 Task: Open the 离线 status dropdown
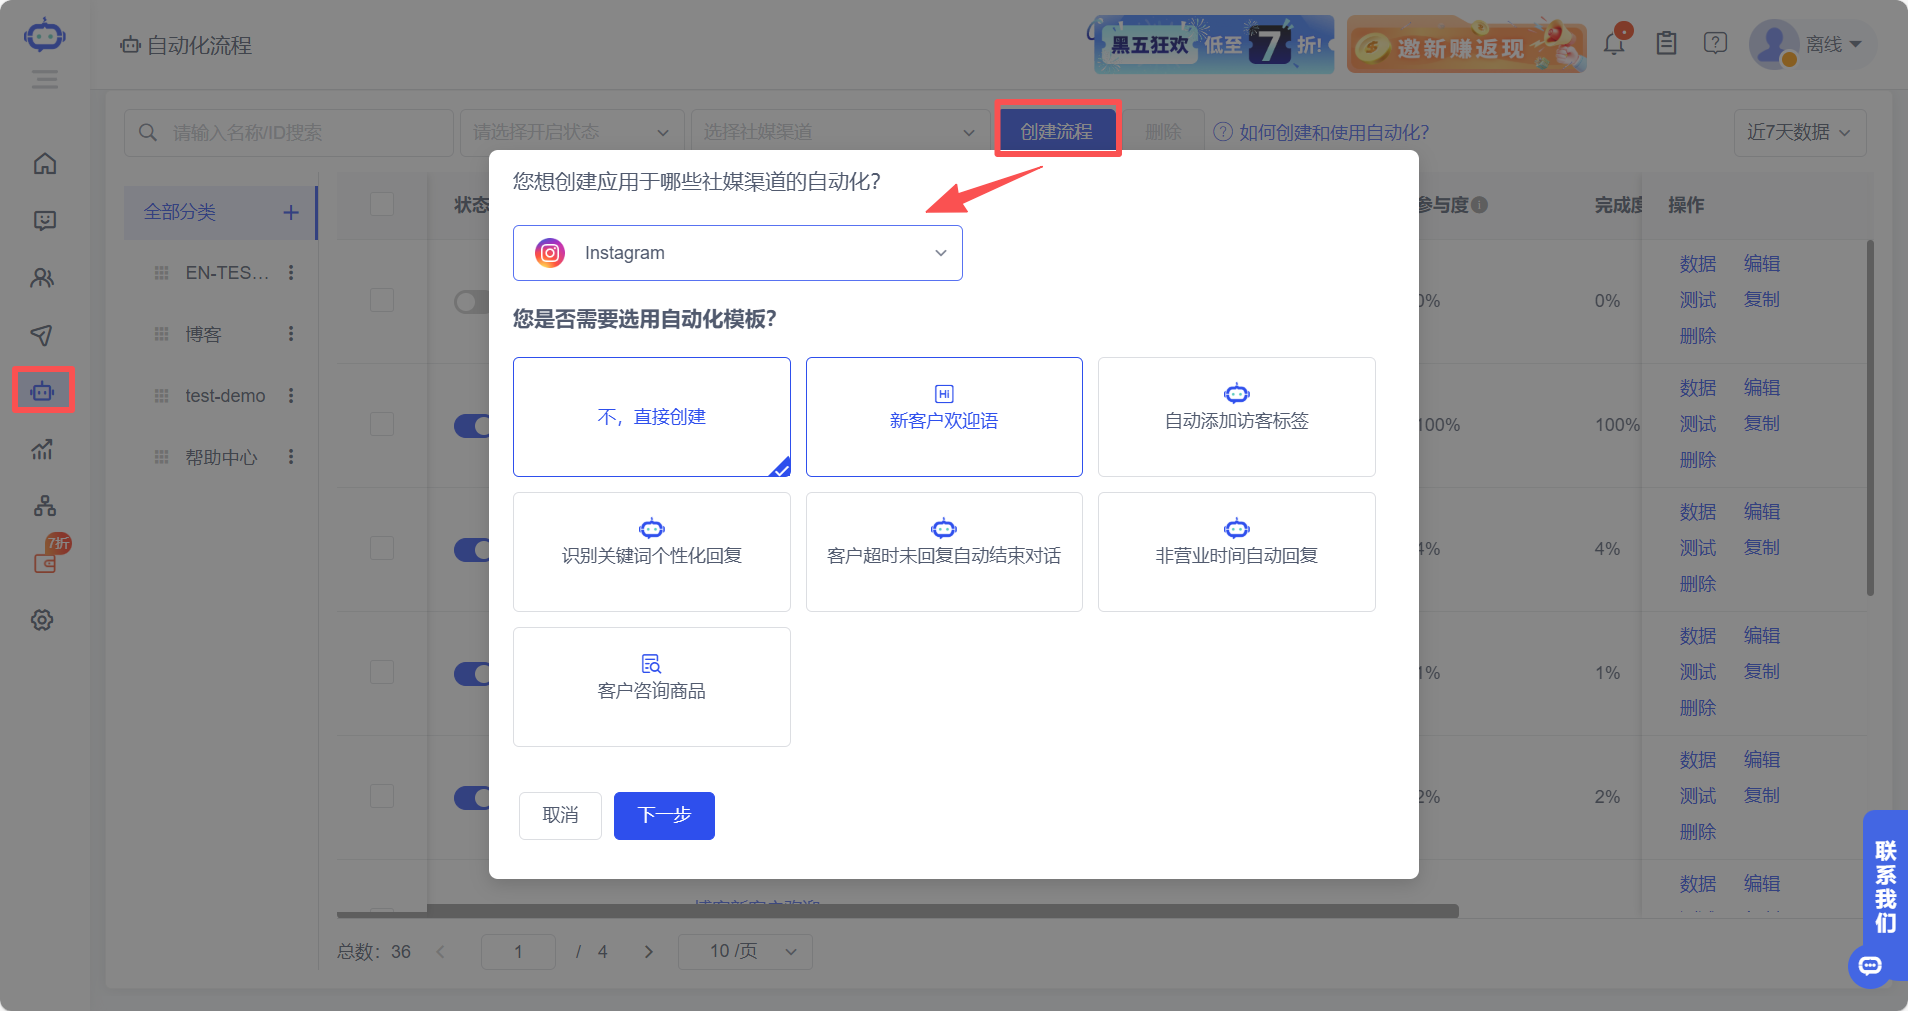[x=1833, y=44]
